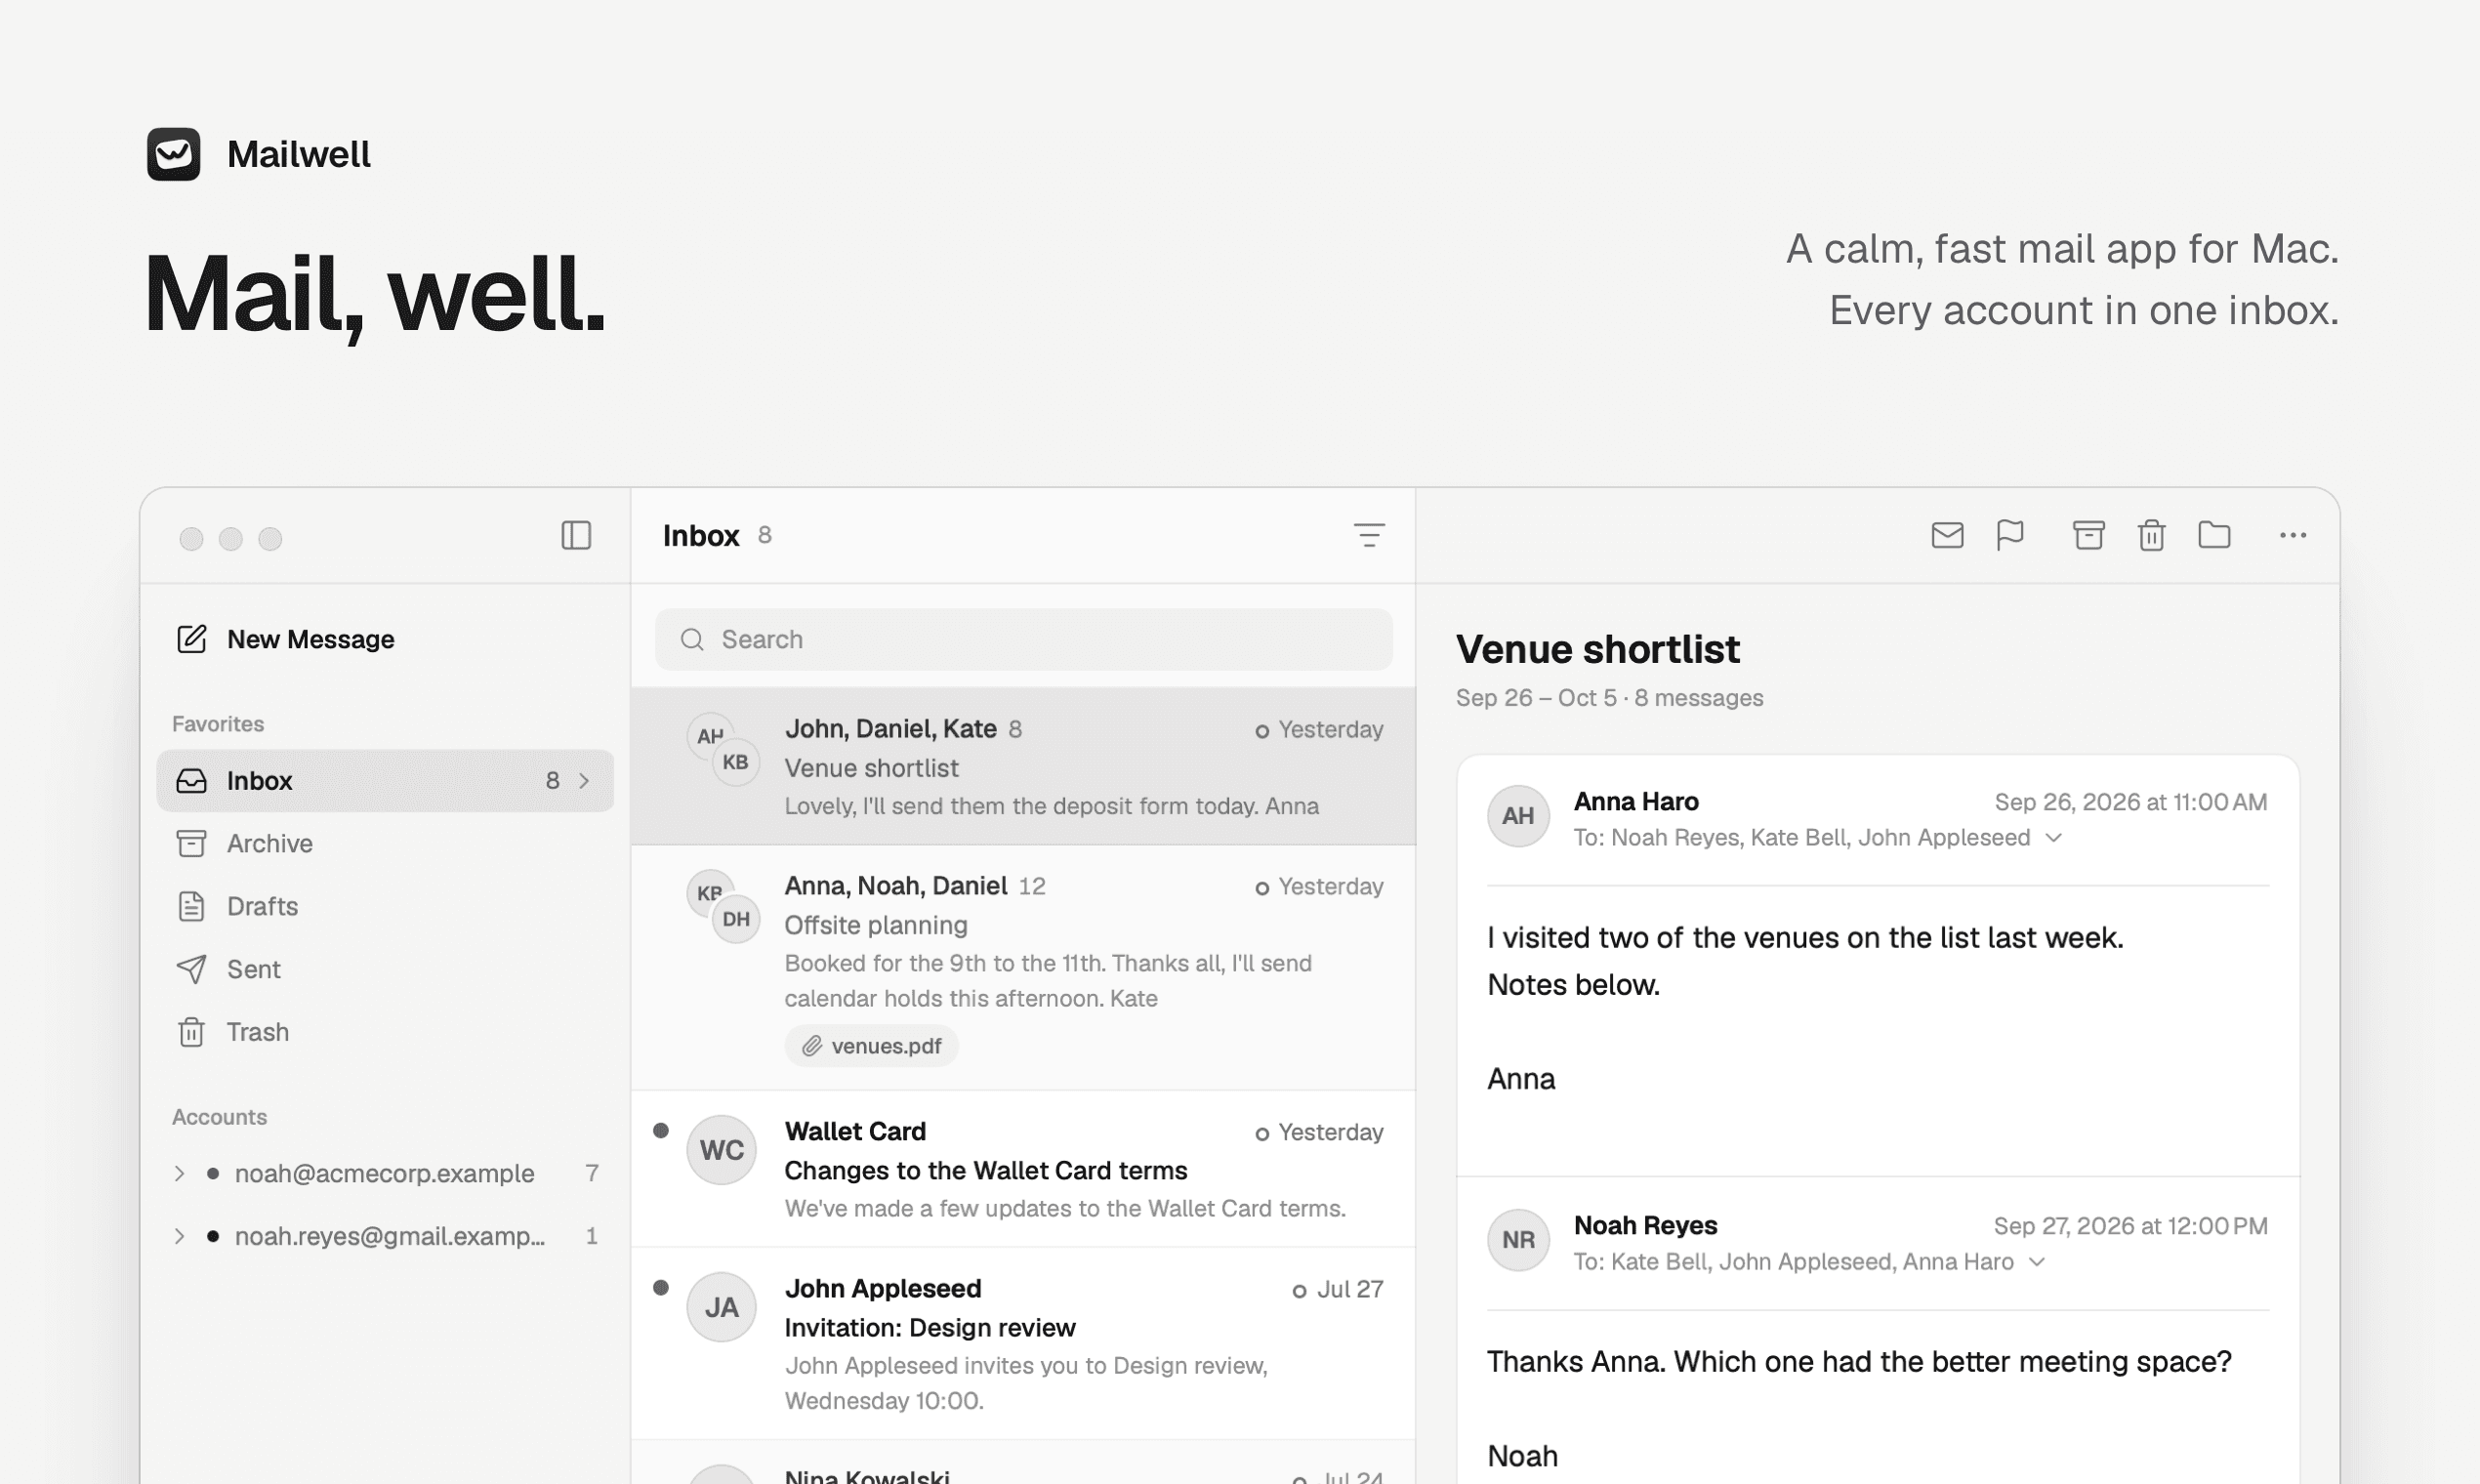This screenshot has height=1484, width=2480.
Task: Compose with New Message pencil icon
Action: [192, 638]
